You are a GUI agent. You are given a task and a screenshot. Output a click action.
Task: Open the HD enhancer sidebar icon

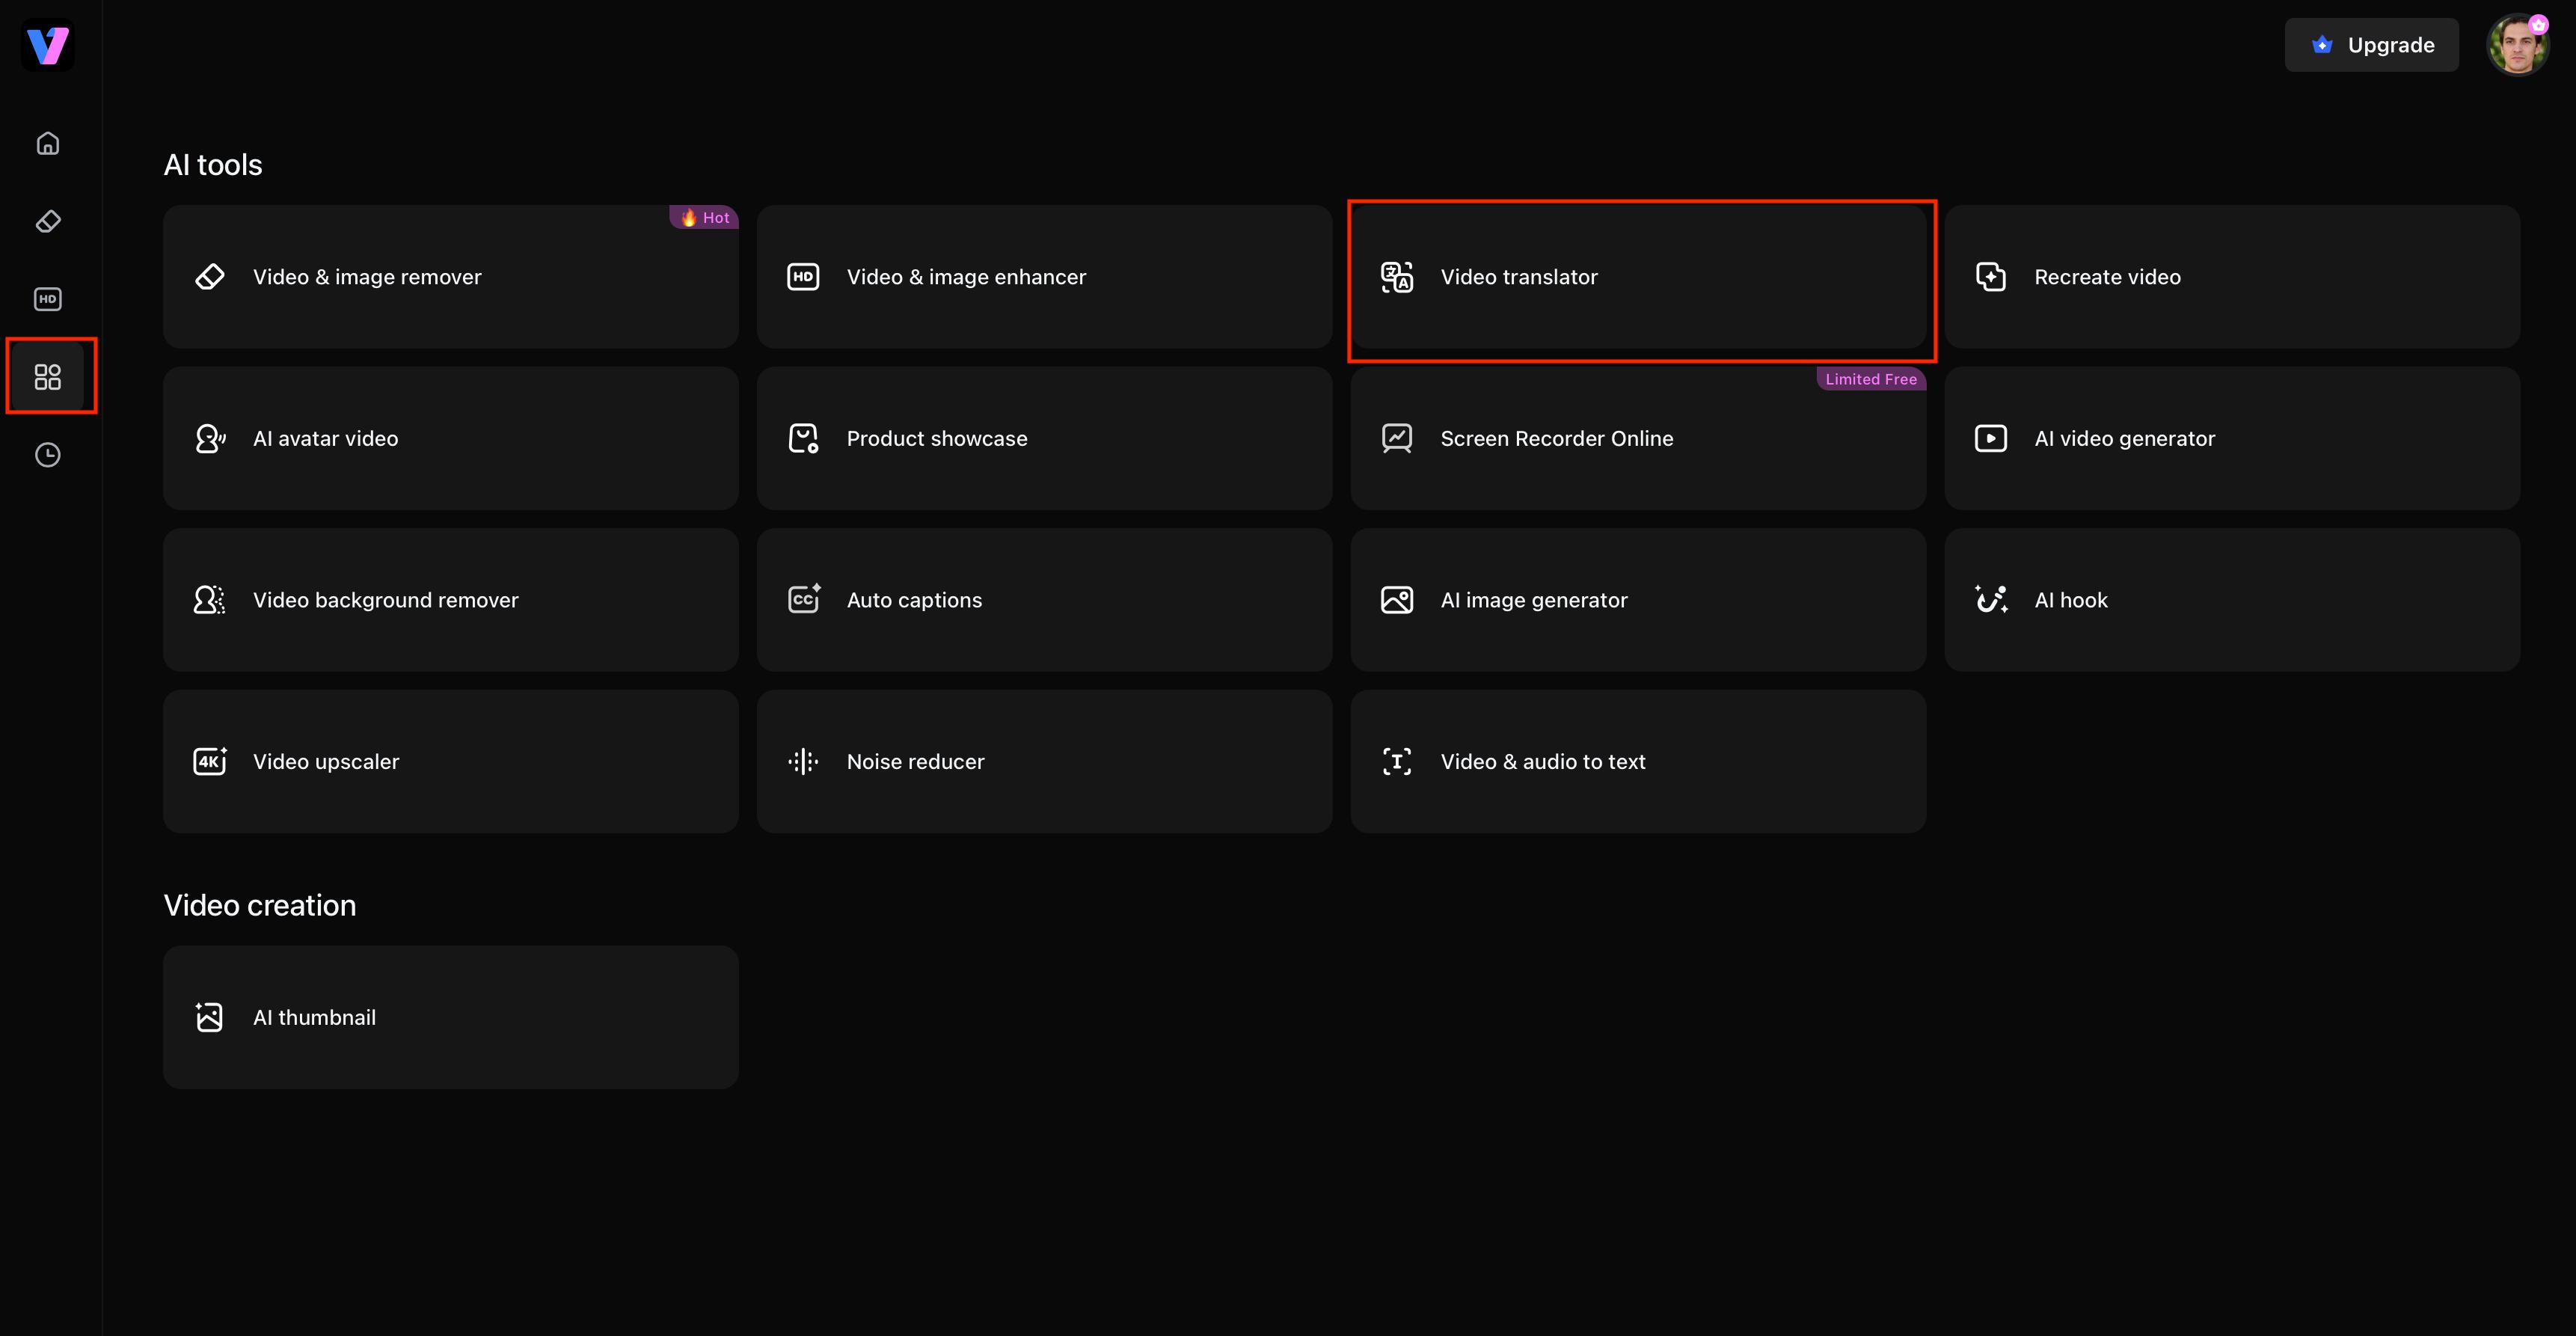click(48, 299)
